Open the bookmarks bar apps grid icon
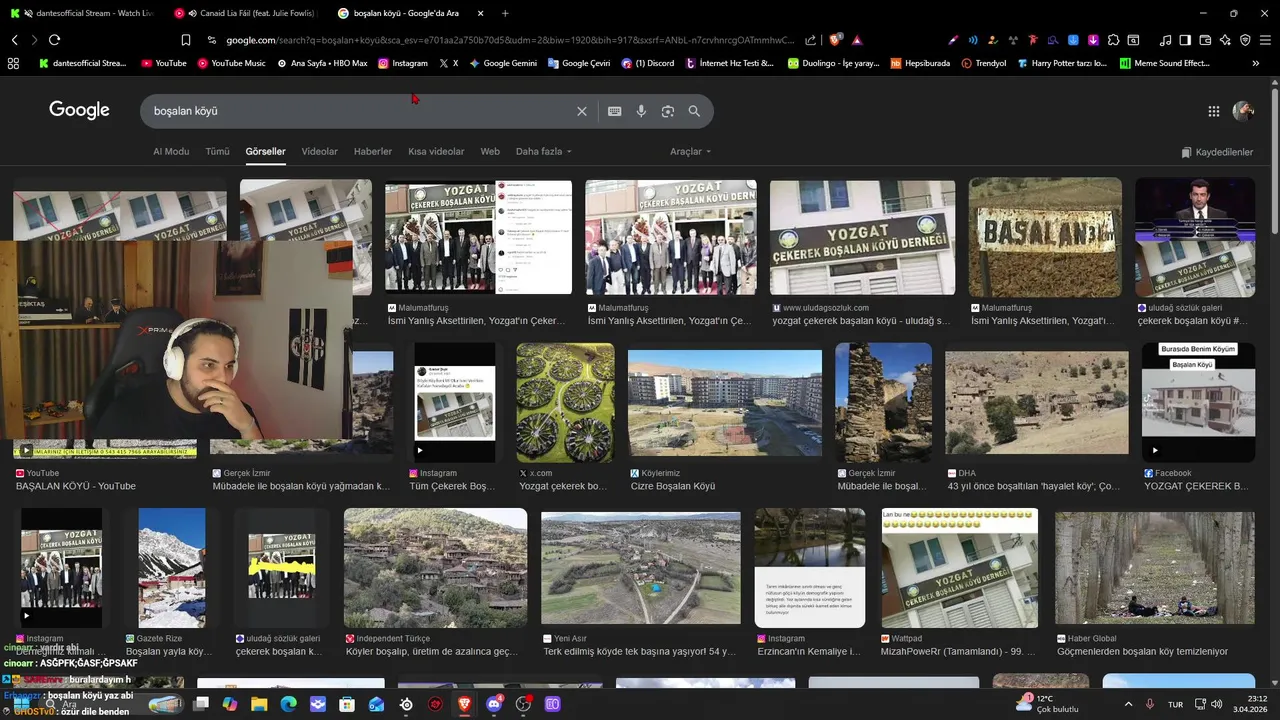The height and width of the screenshot is (720, 1280). click(x=13, y=63)
